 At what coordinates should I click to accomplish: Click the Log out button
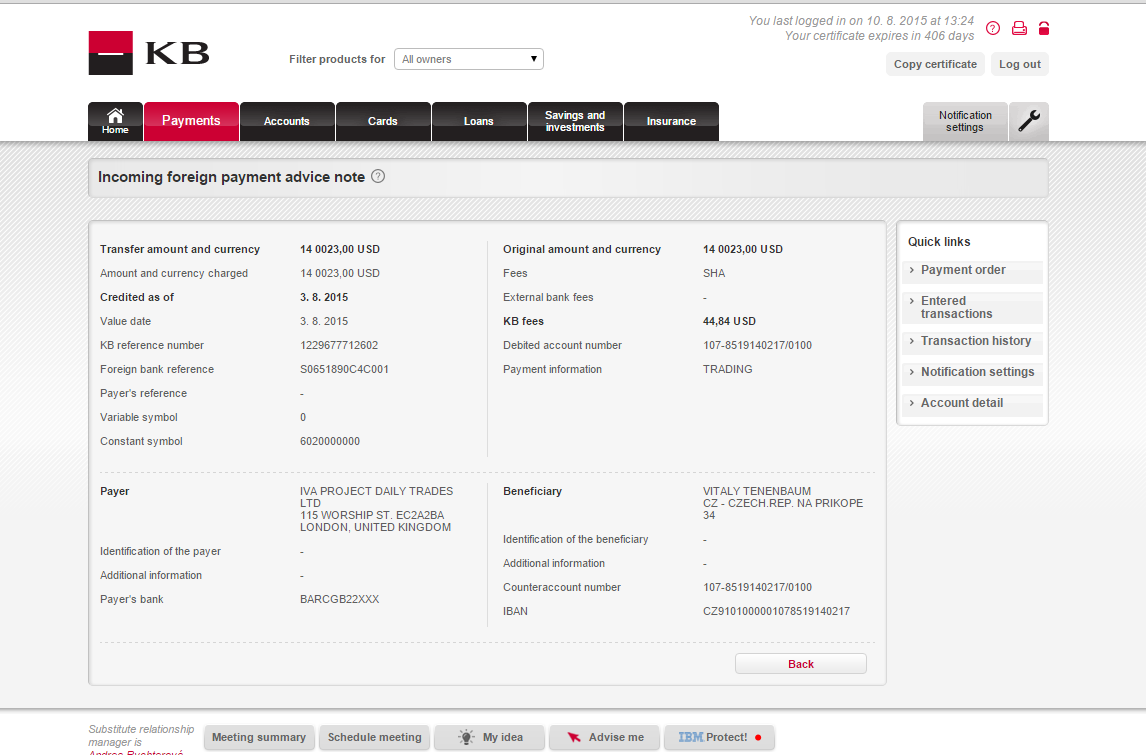[x=1019, y=64]
